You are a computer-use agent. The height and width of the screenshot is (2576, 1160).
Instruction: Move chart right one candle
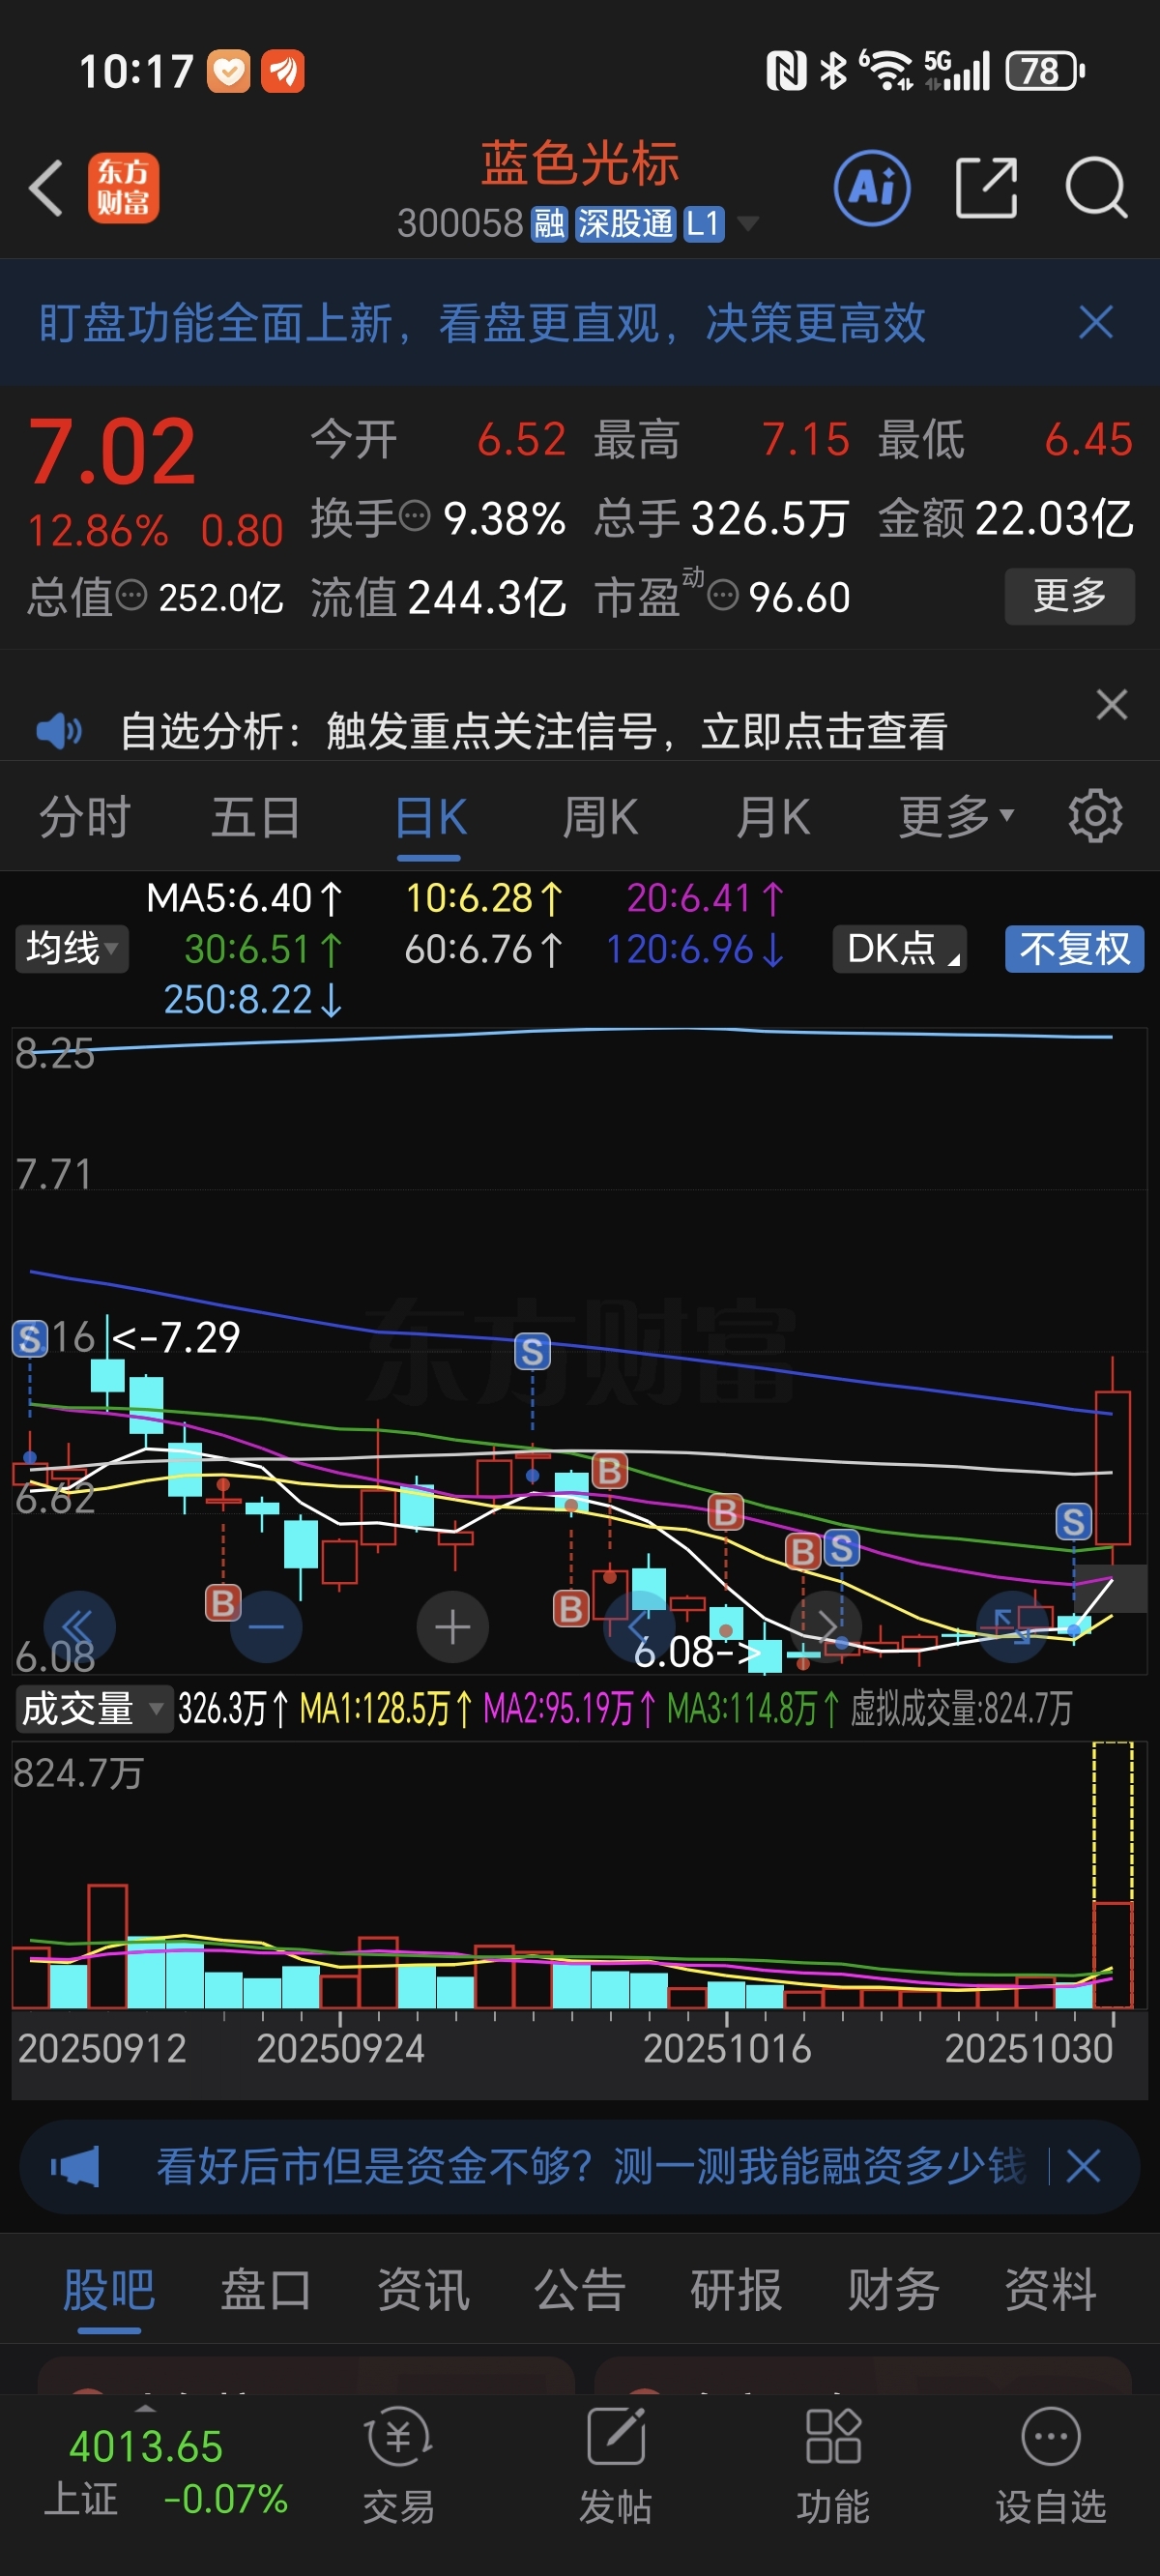(826, 1627)
